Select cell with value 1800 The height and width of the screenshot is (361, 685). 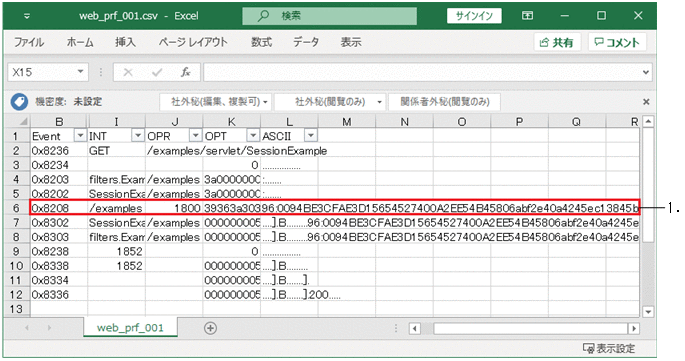[174, 208]
